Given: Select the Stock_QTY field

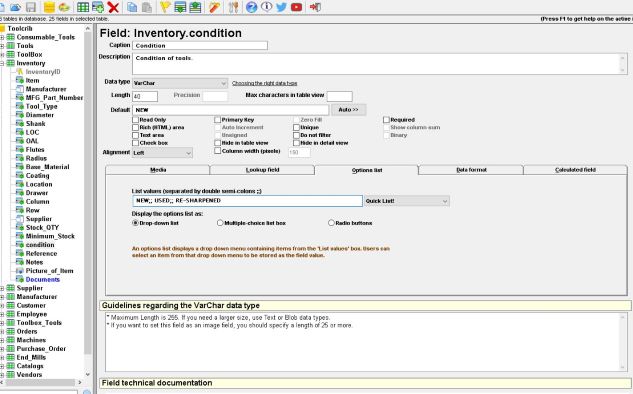Looking at the screenshot, I should pos(42,228).
